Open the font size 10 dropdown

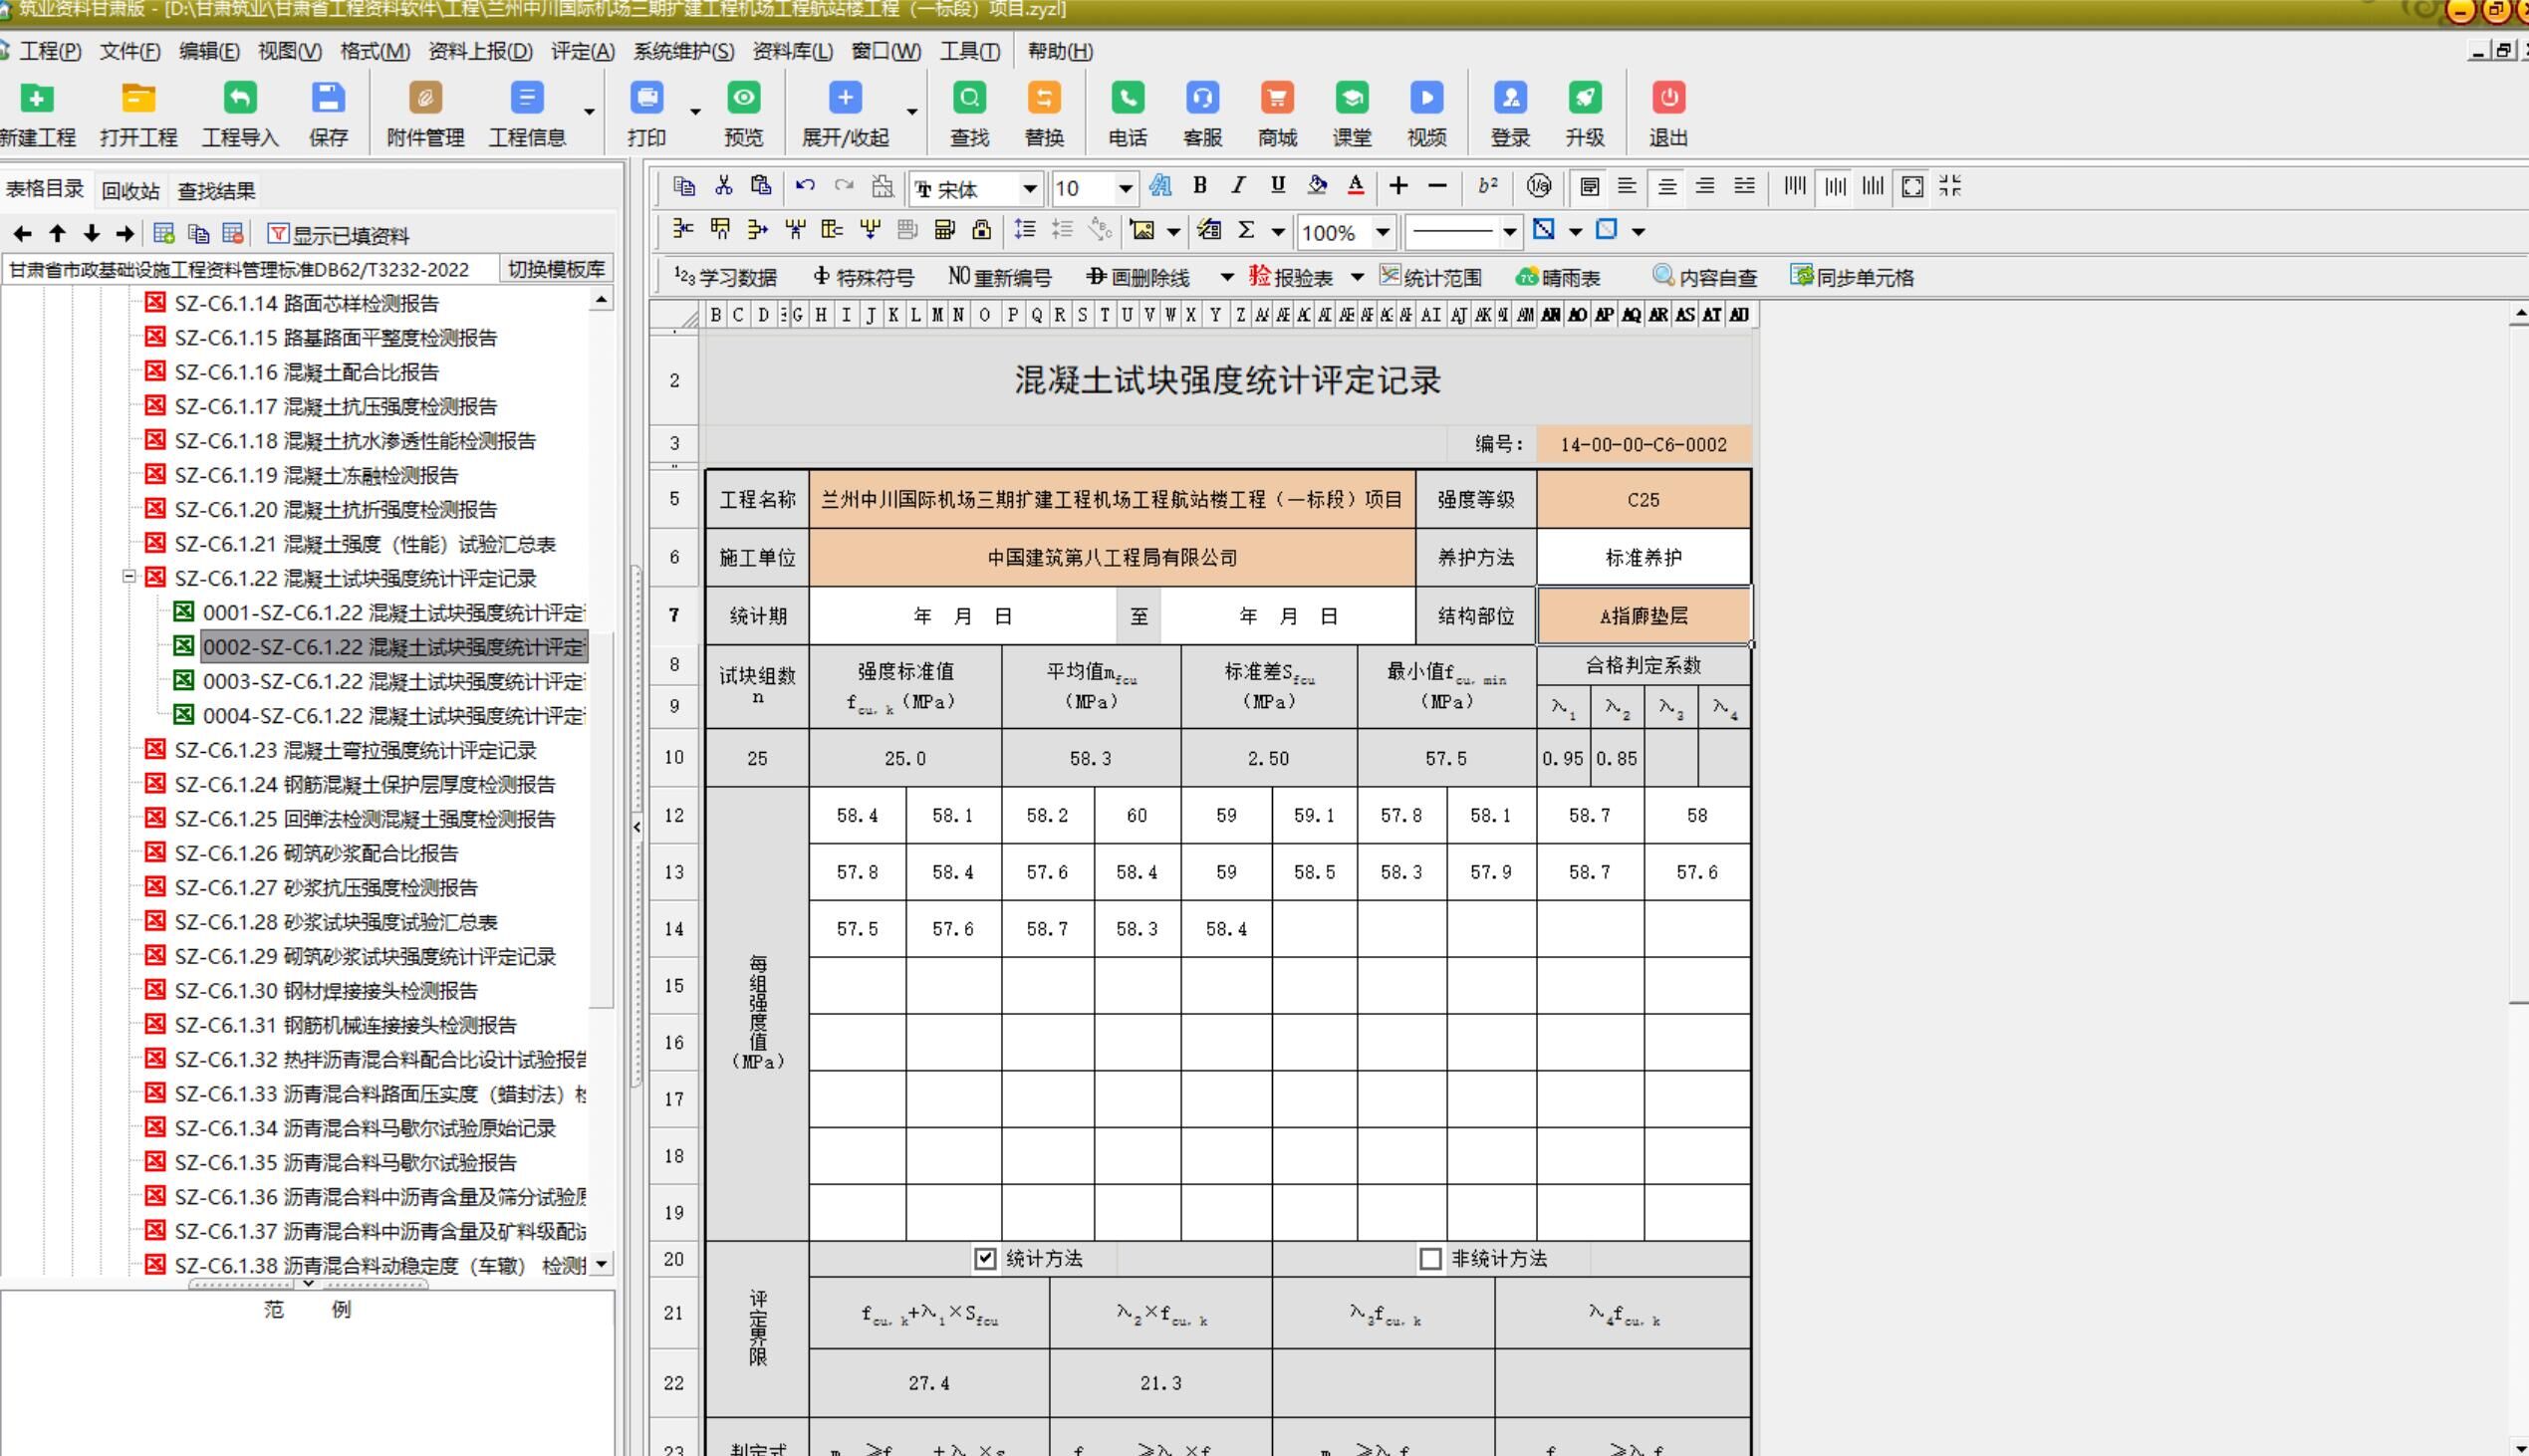(1125, 189)
